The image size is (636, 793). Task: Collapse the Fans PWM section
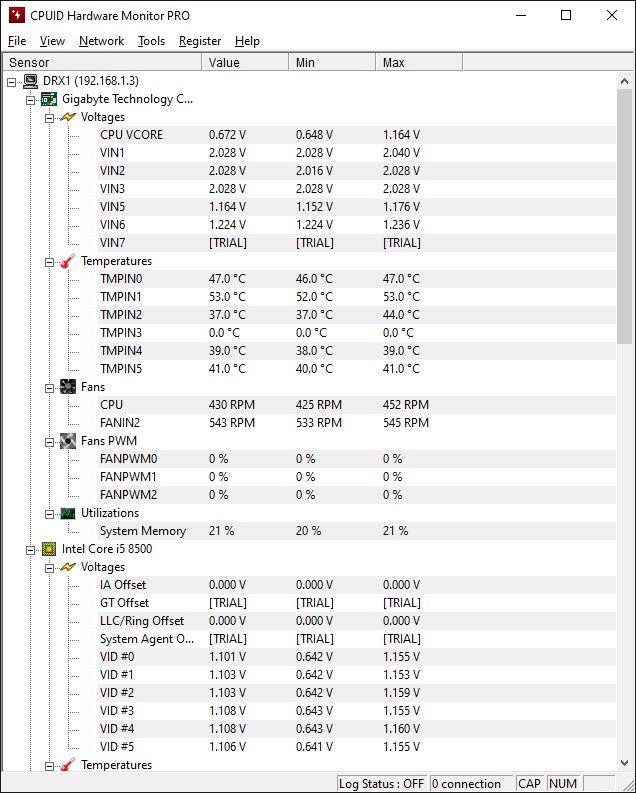[x=49, y=442]
